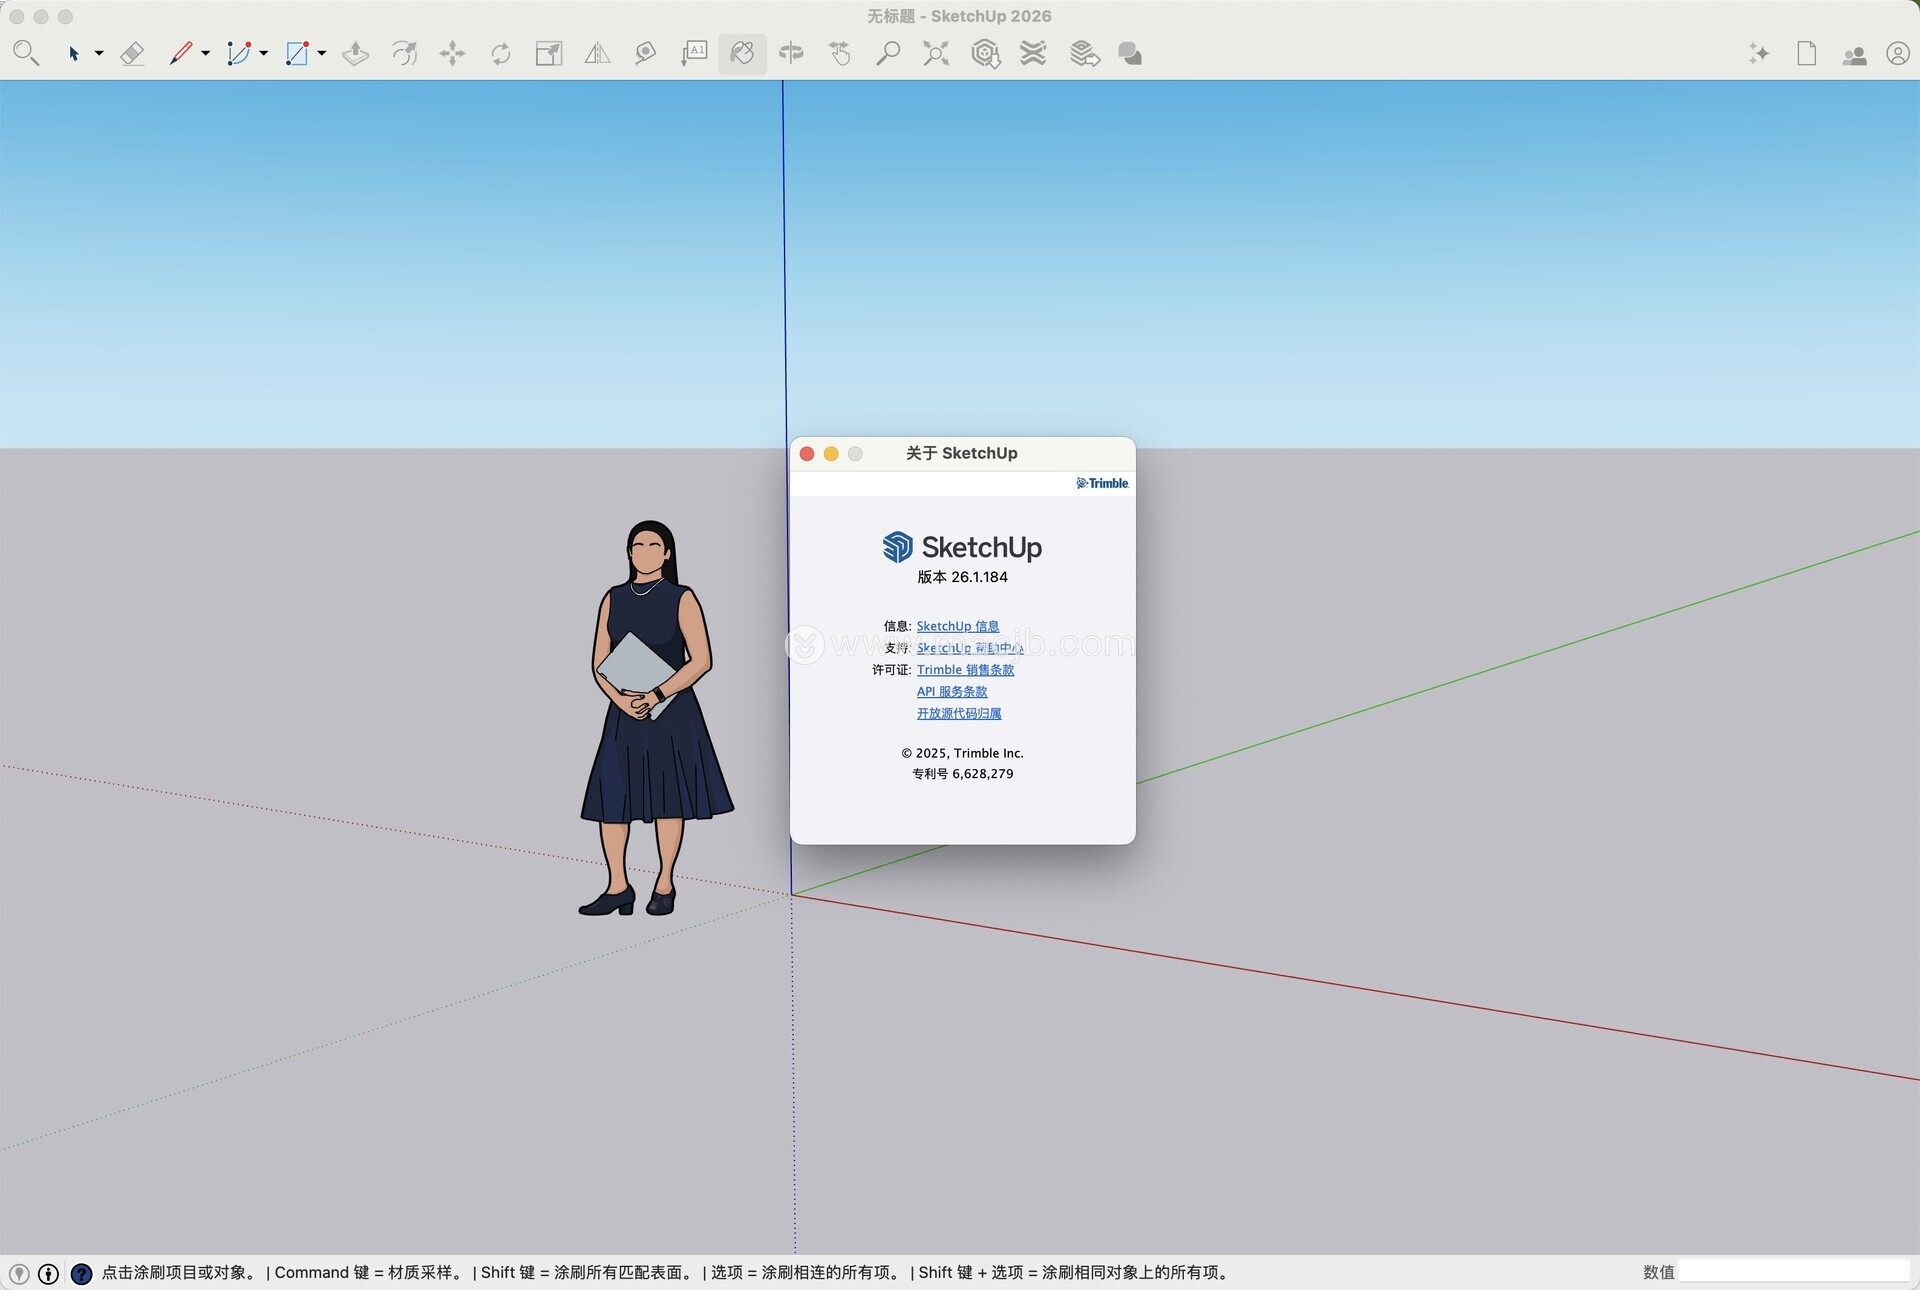Activate the Pan hand tool
Screen dimensions: 1920x1290
(839, 53)
